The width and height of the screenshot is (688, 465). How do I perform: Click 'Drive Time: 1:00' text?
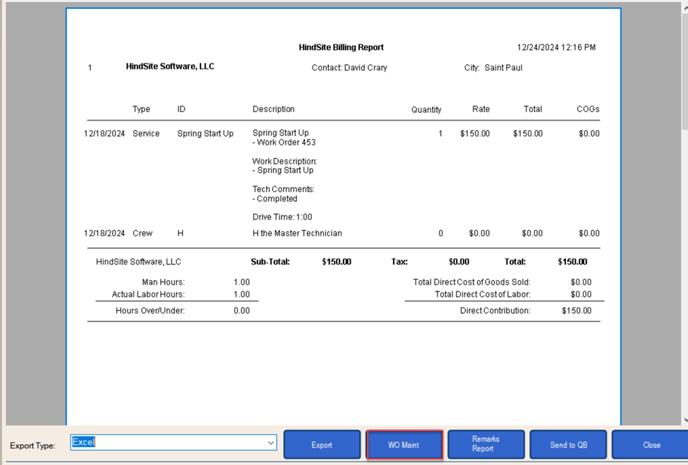tap(282, 217)
